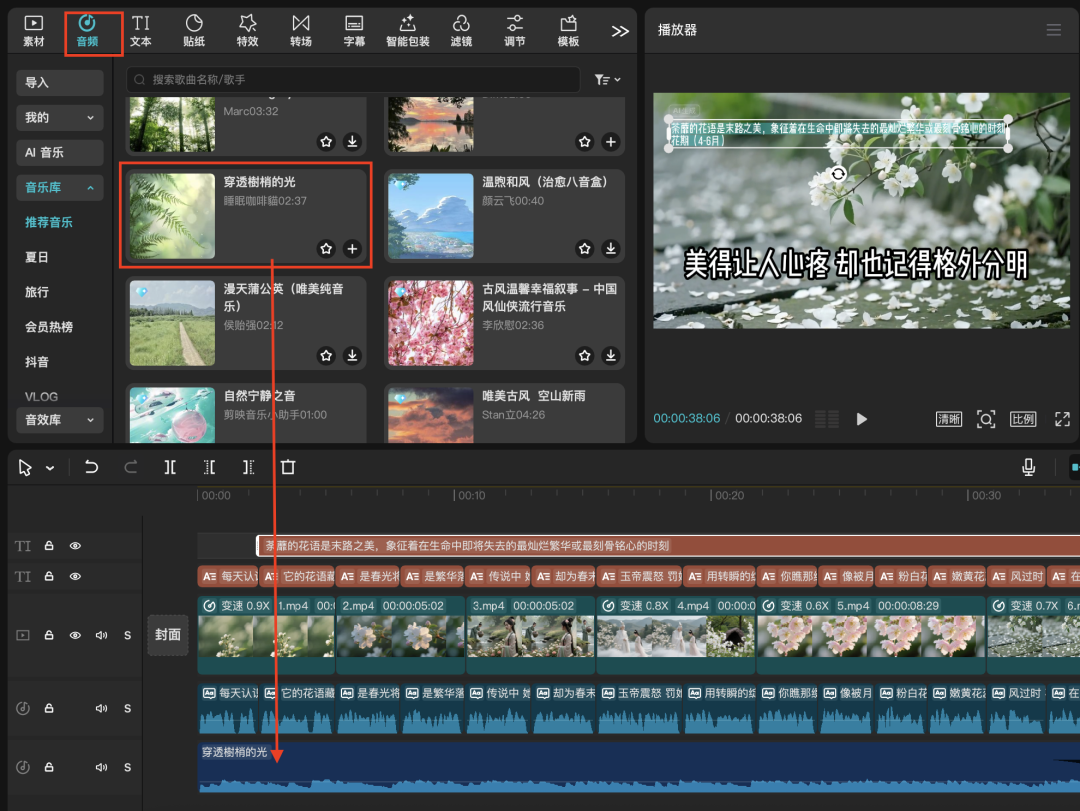Screen dimensions: 1080x811
Task: Enter fullscreen preview in the player
Action: [1062, 419]
